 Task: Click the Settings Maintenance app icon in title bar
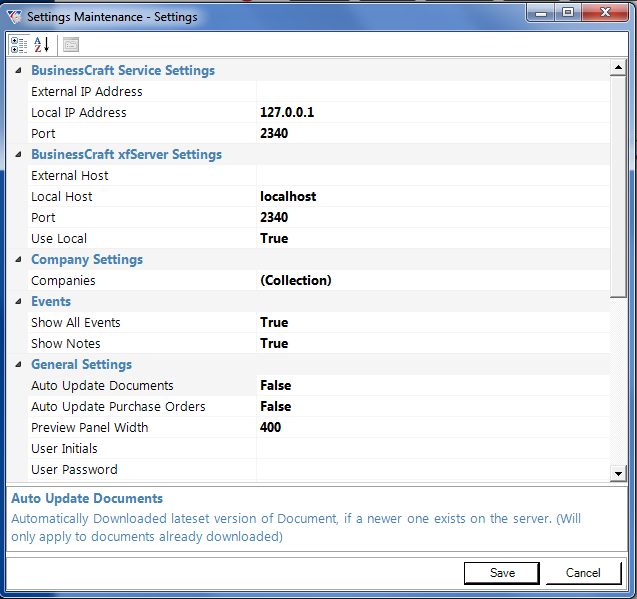click(15, 17)
